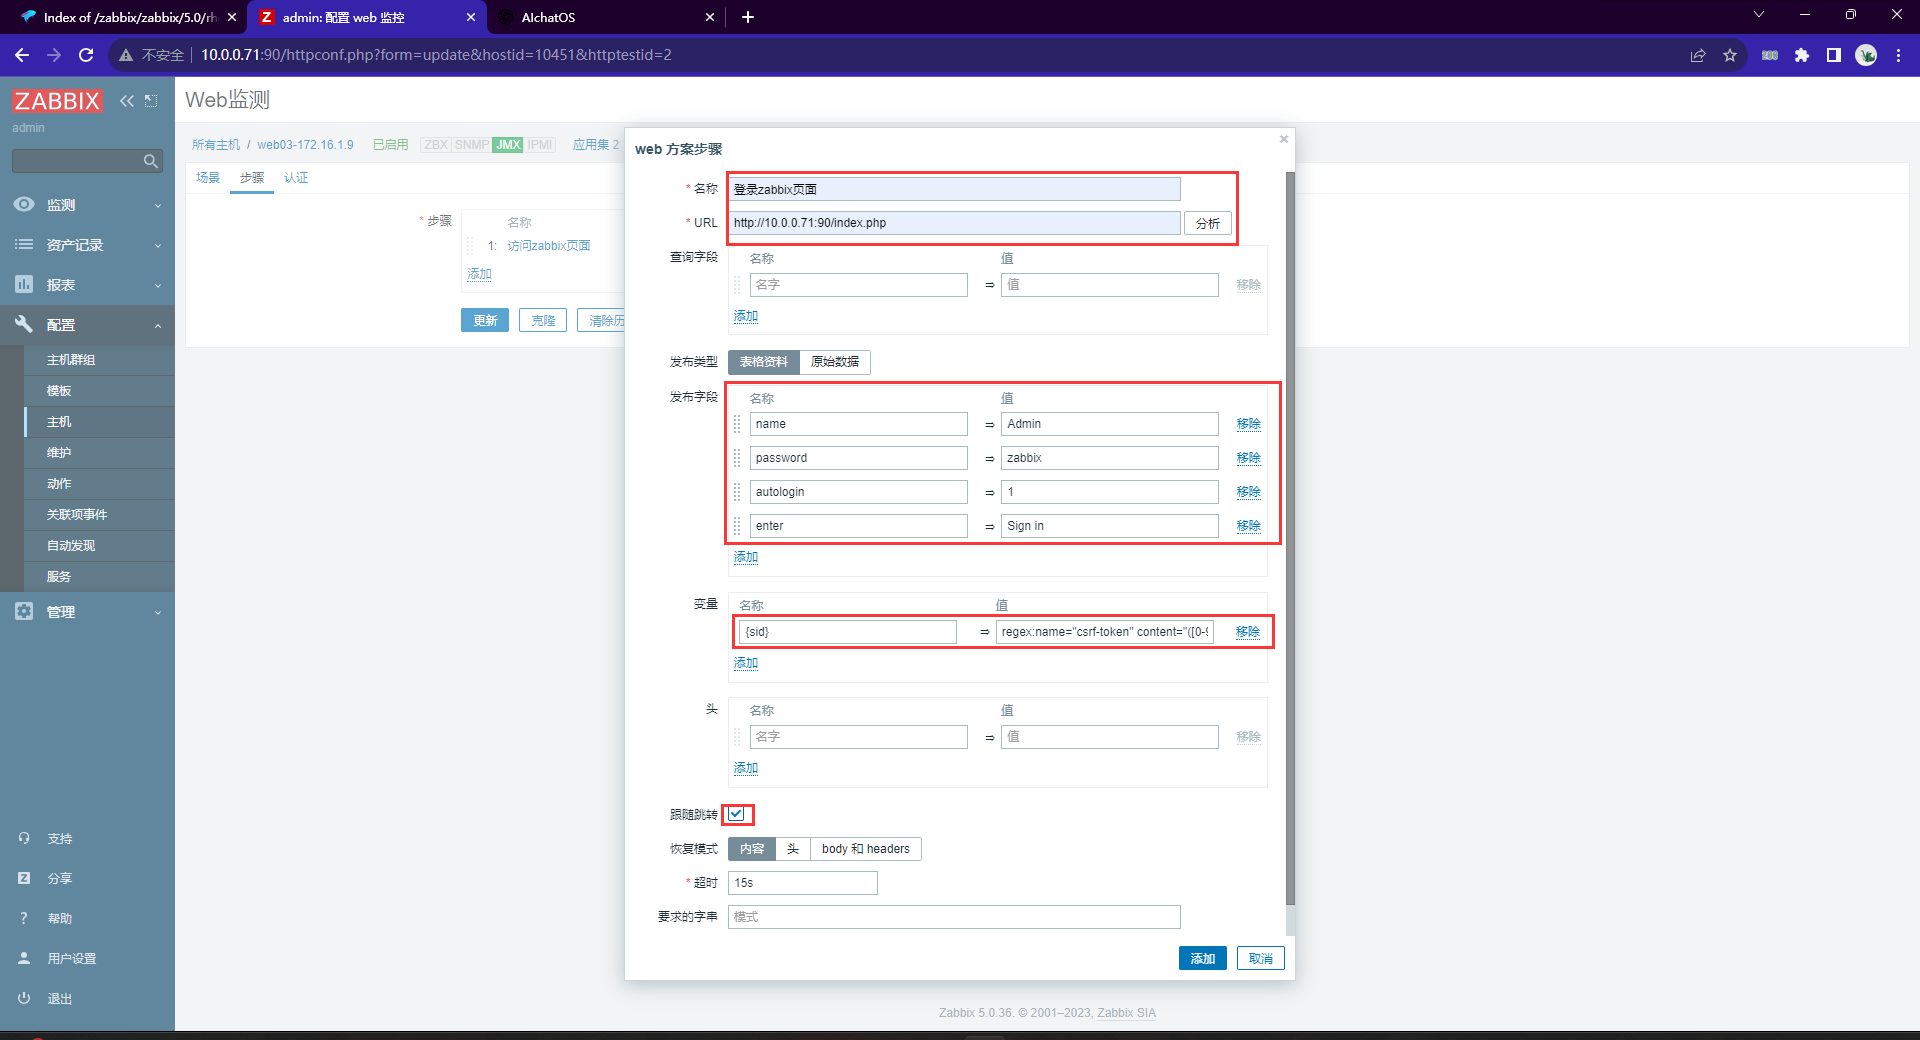Select 原始数据 post type
The image size is (1920, 1040).
coord(835,362)
